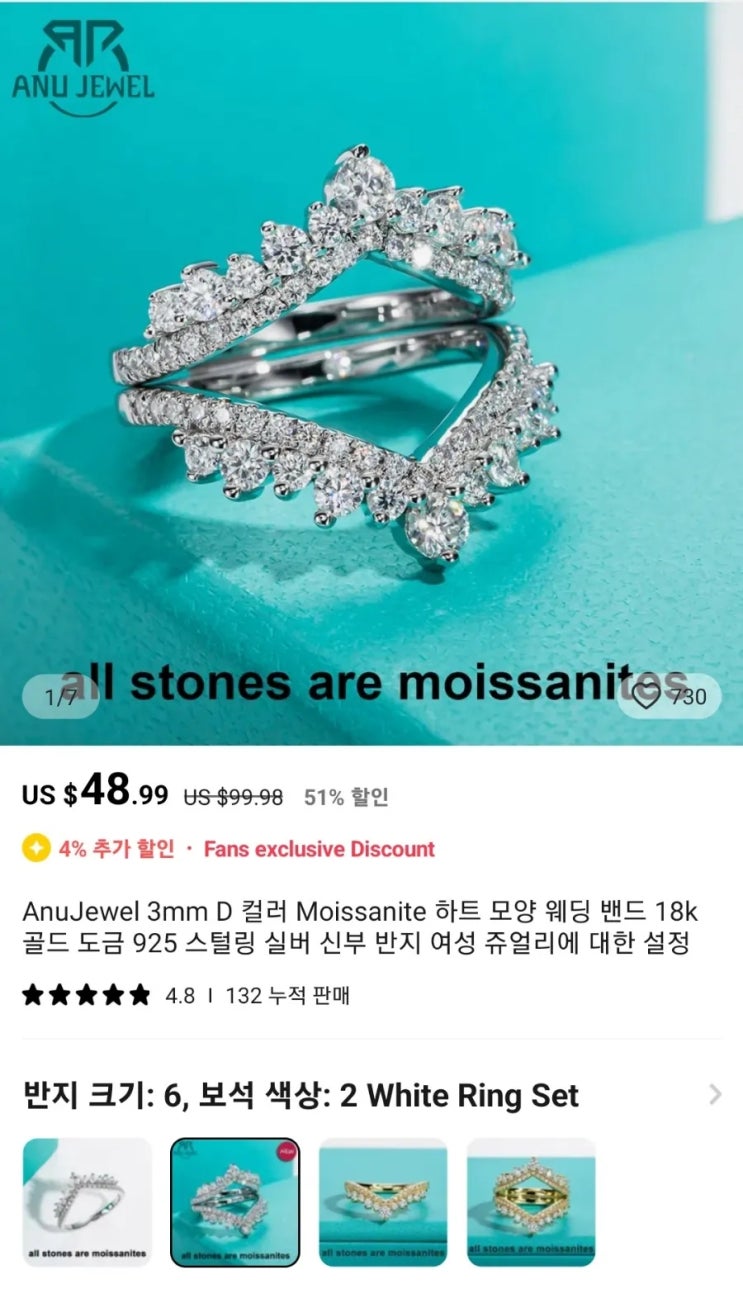Image resolution: width=743 pixels, height=1289 pixels.
Task: Open the AnuJewel product title text
Action: [359, 927]
